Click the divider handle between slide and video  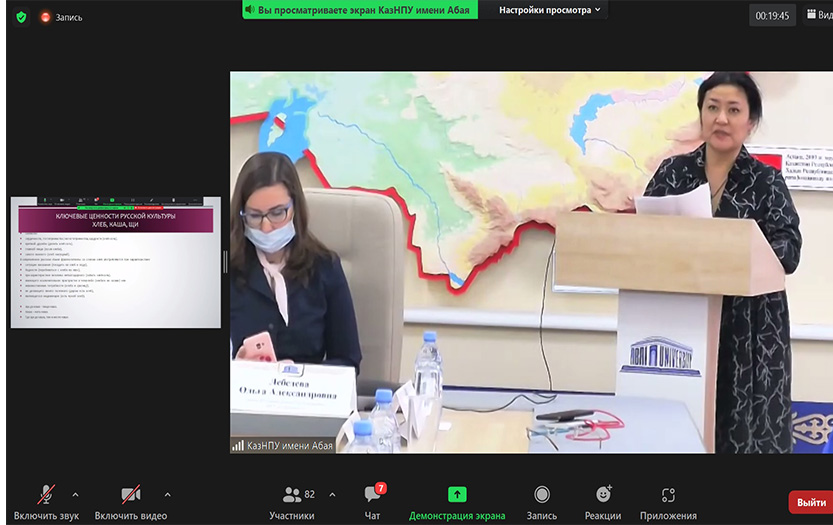click(x=226, y=261)
